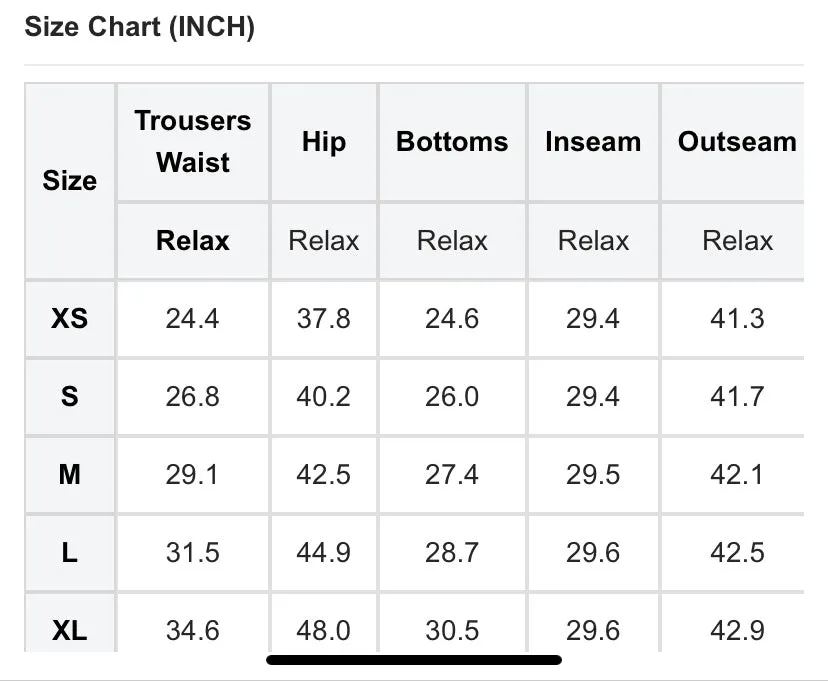828x681 pixels.
Task: Click the Bottoms column header
Action: [x=452, y=141]
